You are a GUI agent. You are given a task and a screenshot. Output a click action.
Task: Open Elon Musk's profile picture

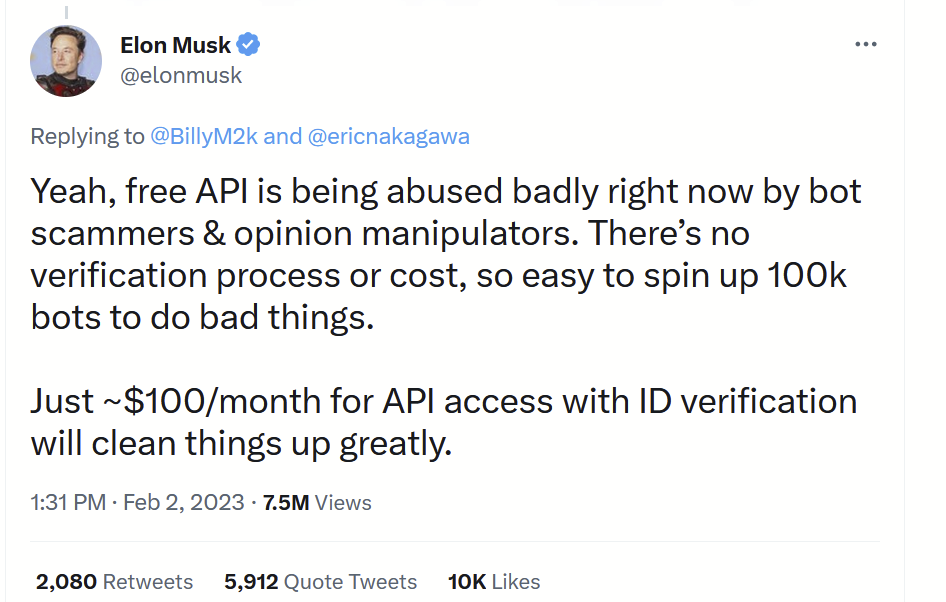pos(67,61)
